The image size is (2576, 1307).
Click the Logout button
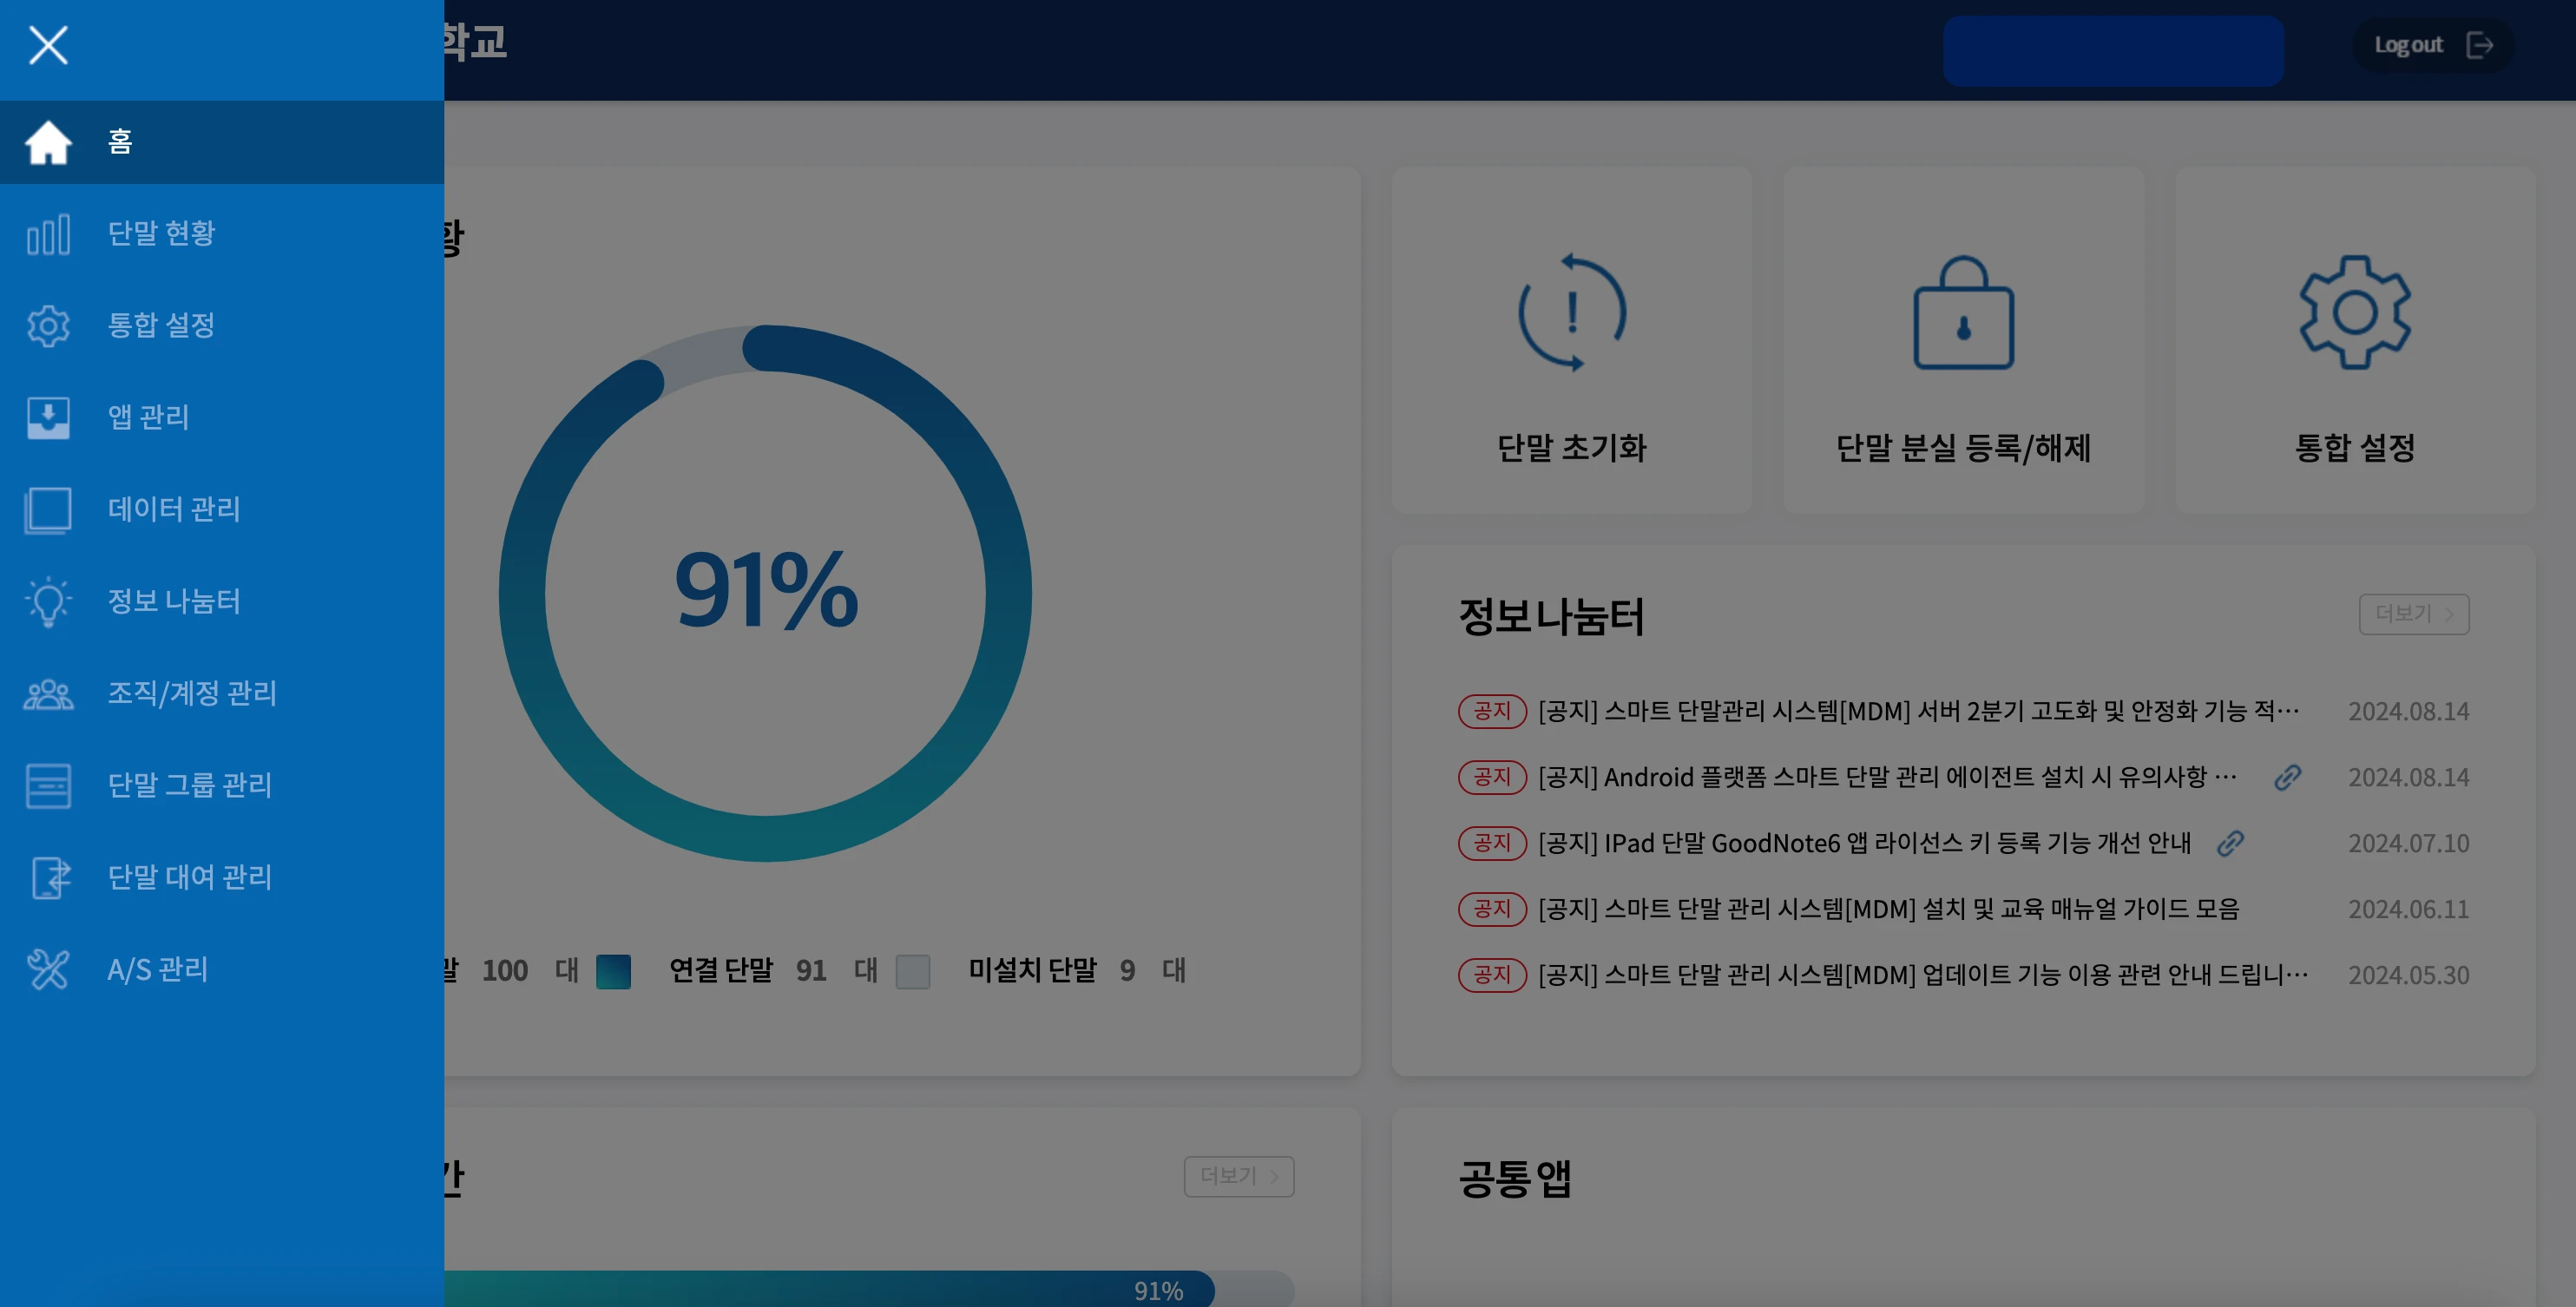point(2433,45)
